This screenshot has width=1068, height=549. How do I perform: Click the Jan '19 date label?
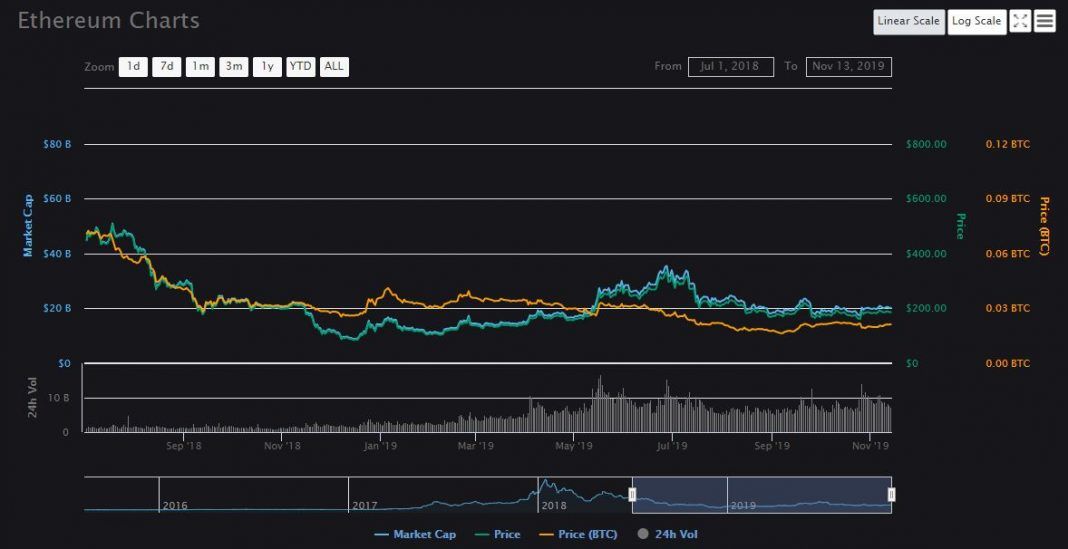pyautogui.click(x=381, y=446)
